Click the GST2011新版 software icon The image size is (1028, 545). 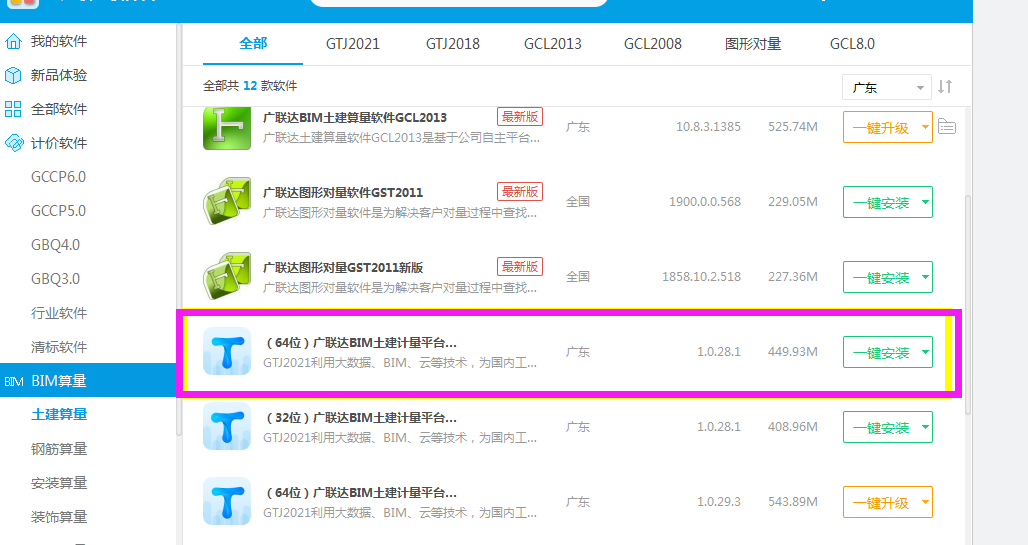[227, 277]
